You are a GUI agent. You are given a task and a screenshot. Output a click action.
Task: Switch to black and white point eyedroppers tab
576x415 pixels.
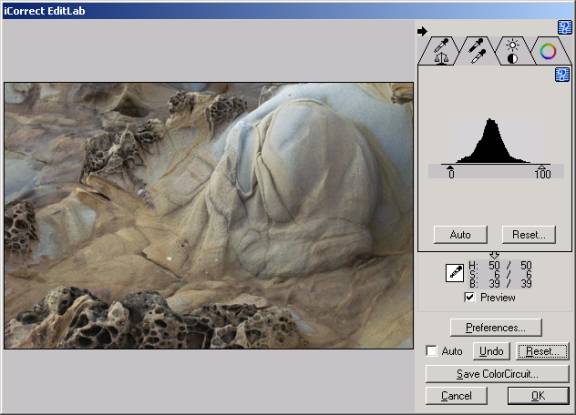(x=477, y=51)
